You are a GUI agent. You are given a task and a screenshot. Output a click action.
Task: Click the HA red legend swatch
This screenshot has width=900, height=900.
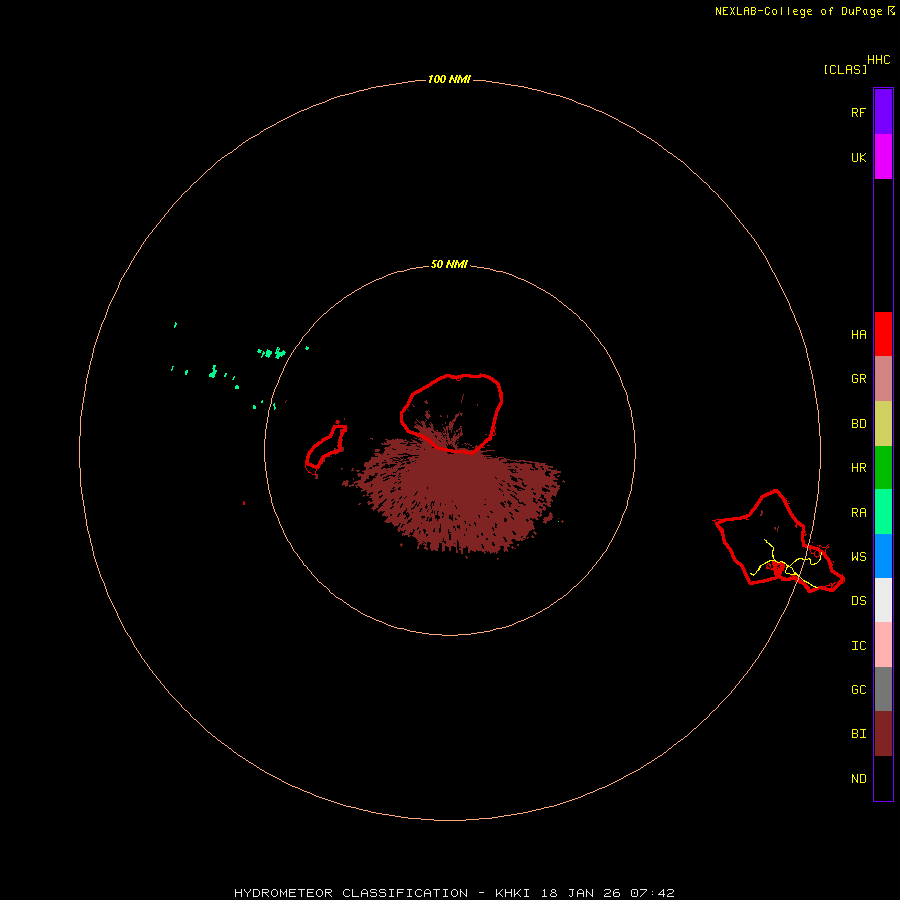(x=883, y=334)
